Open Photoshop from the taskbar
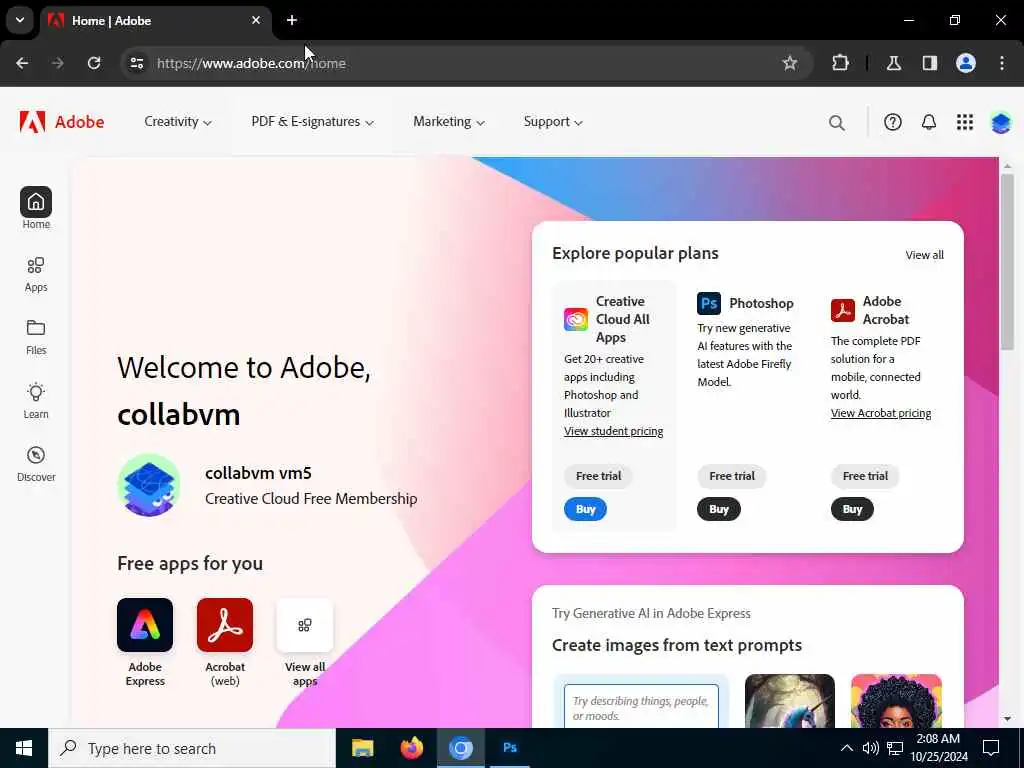 [x=510, y=748]
